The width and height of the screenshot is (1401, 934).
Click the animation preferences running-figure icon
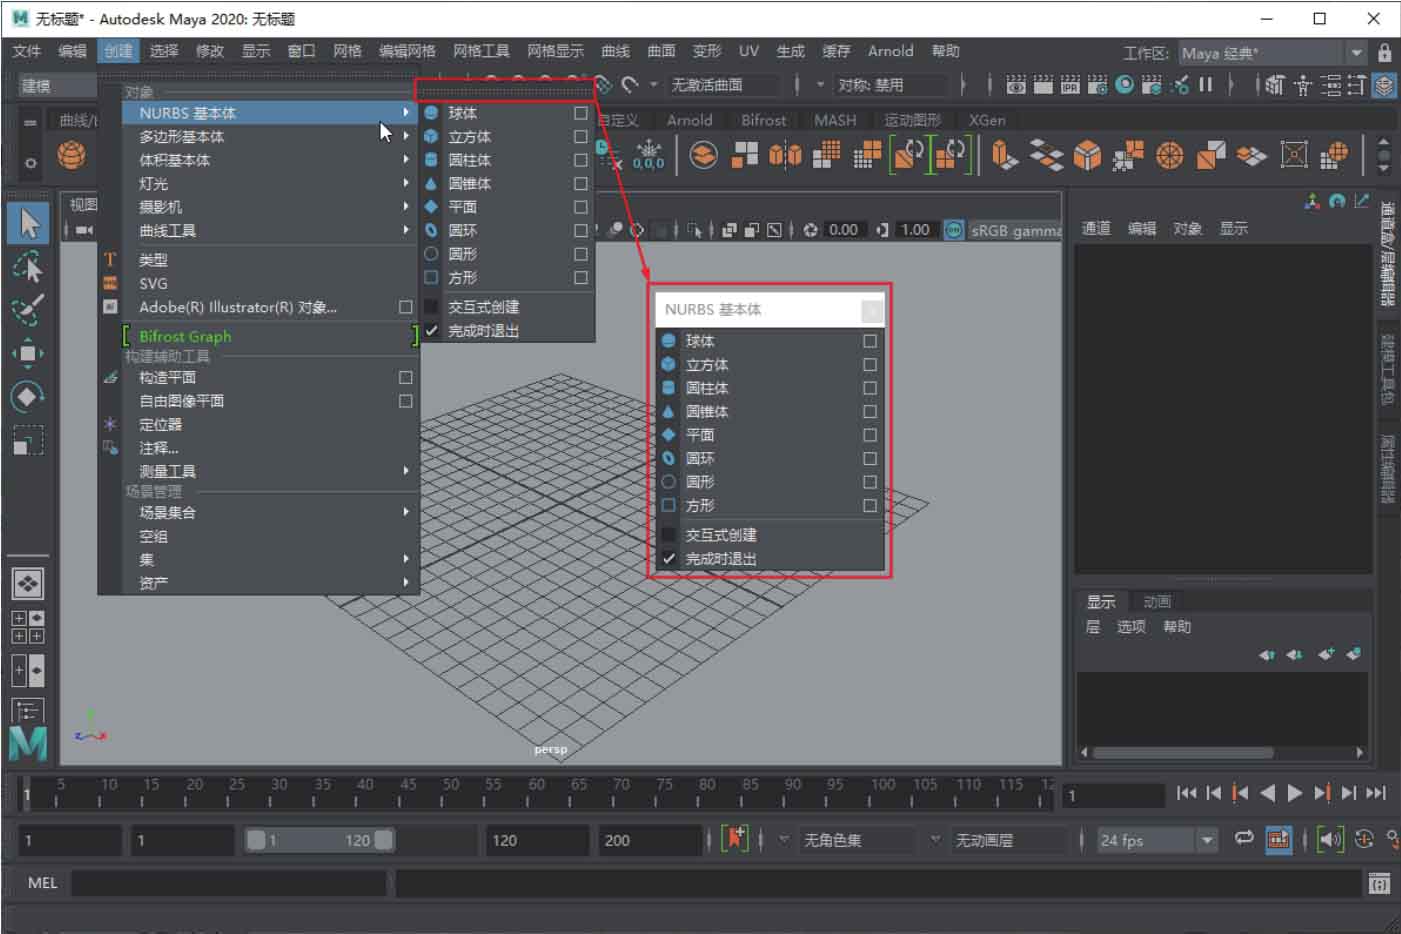tap(1394, 840)
